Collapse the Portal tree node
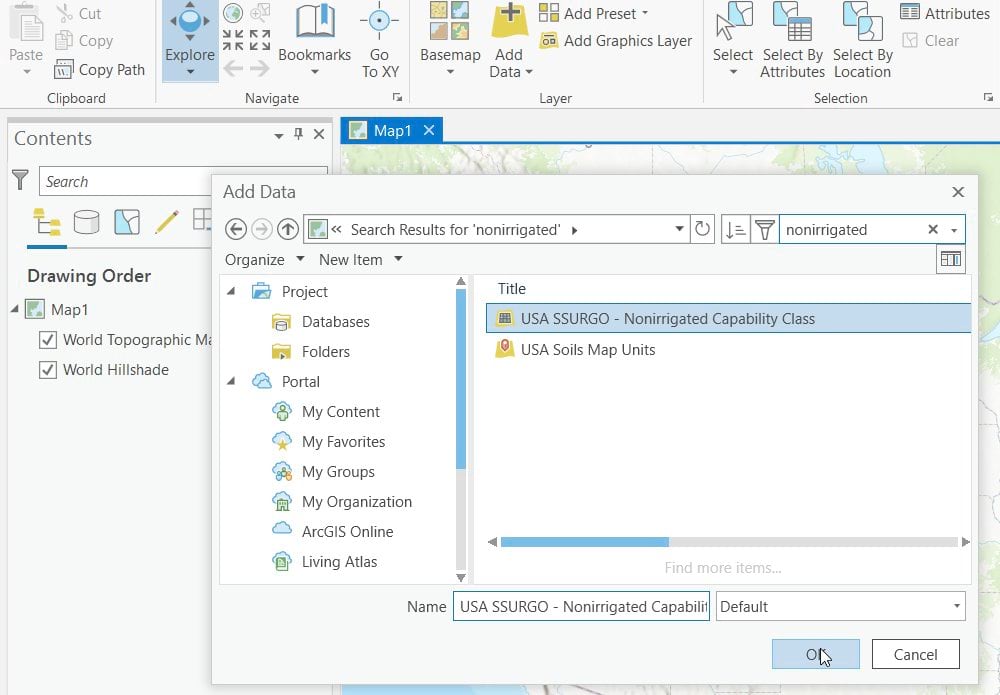Screen dimensions: 1000x695 click(231, 381)
